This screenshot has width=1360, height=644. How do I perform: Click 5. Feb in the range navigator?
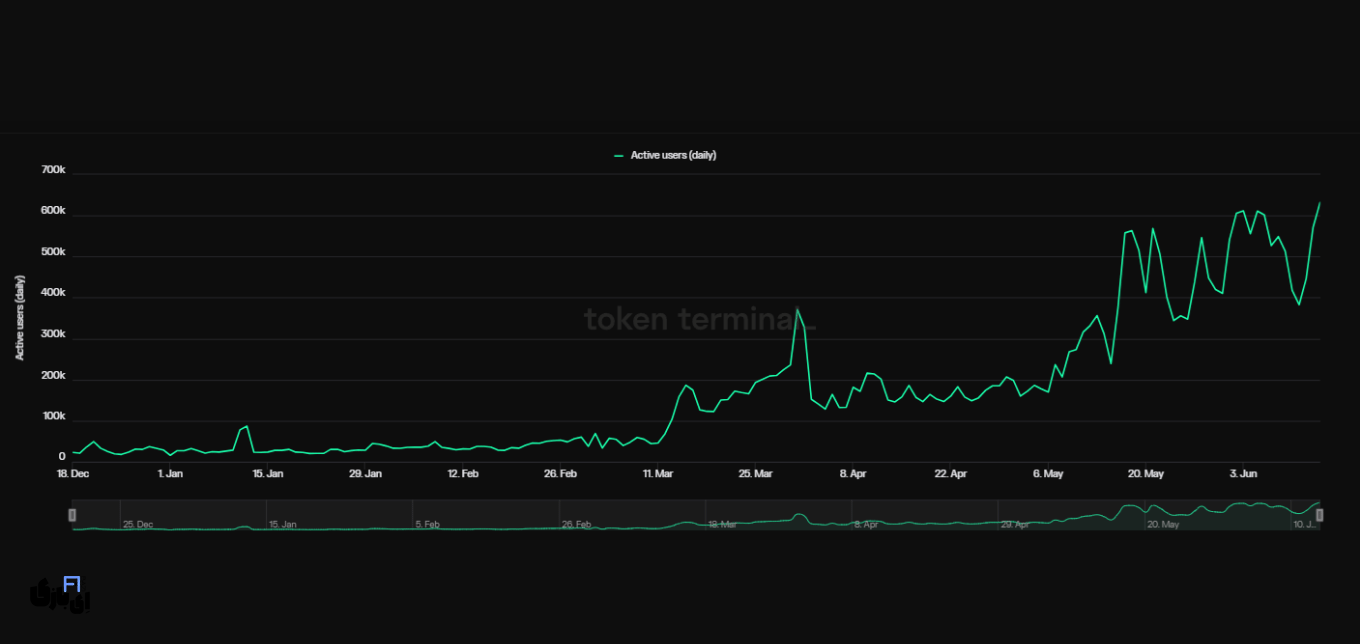pyautogui.click(x=430, y=524)
